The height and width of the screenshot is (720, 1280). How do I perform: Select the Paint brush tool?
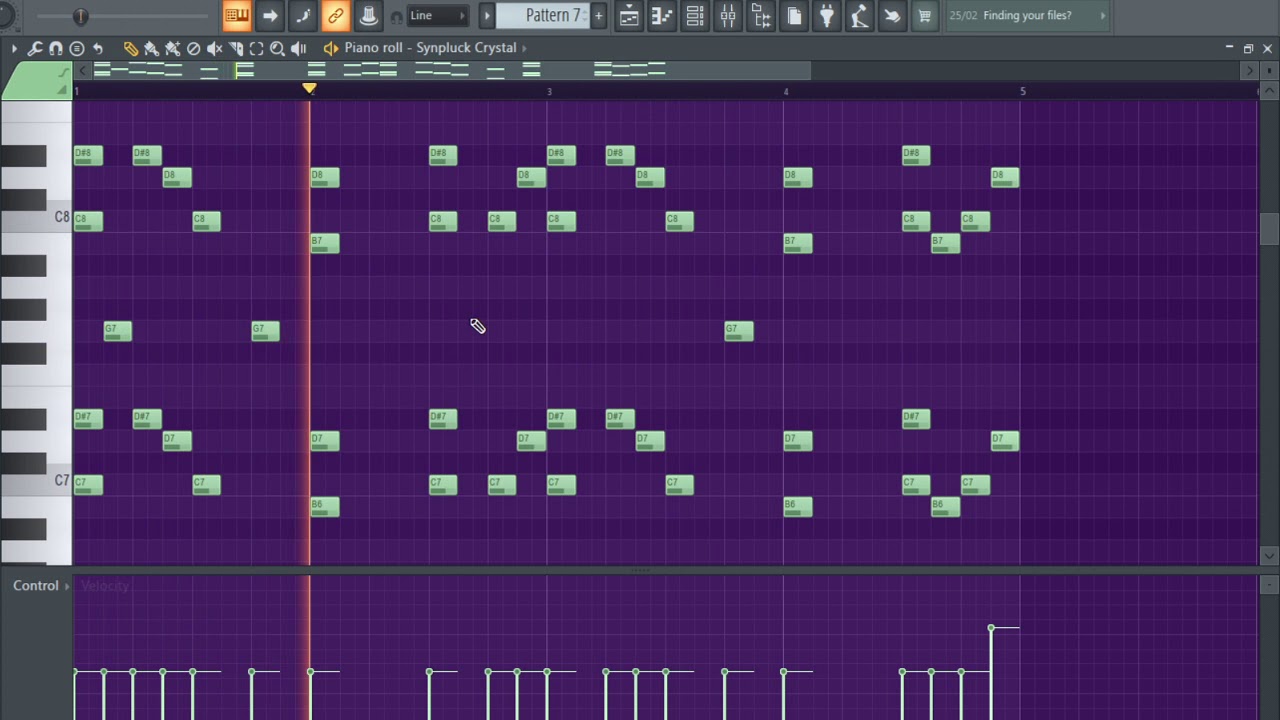pyautogui.click(x=151, y=48)
